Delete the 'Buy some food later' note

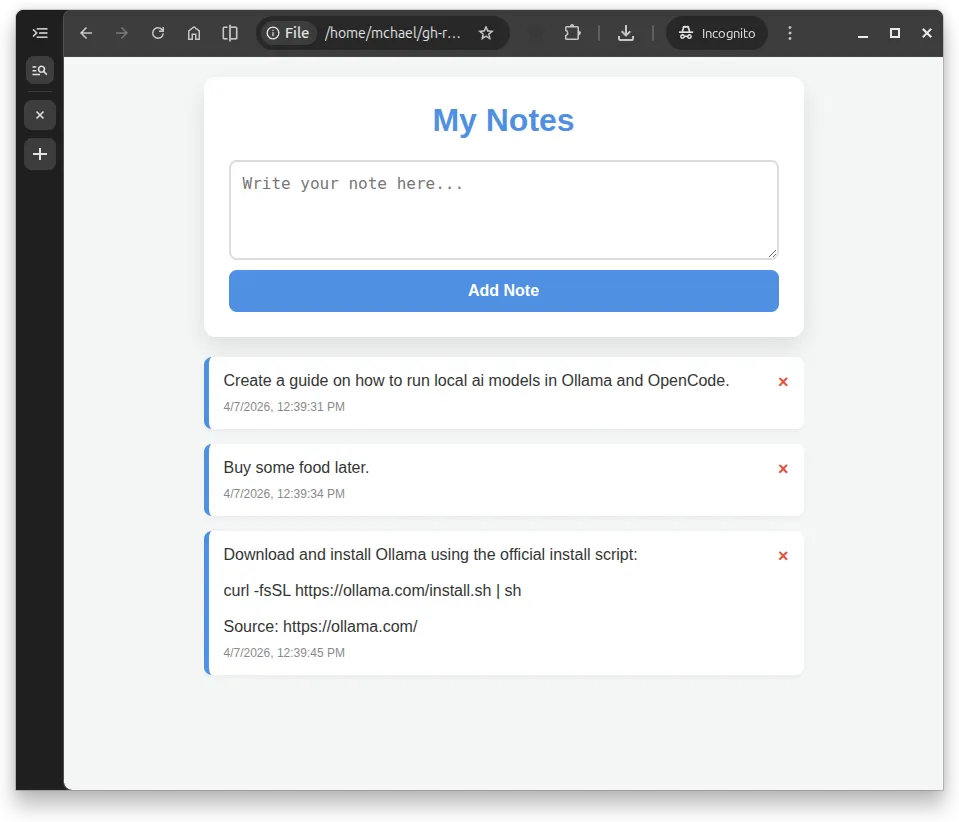(x=783, y=468)
